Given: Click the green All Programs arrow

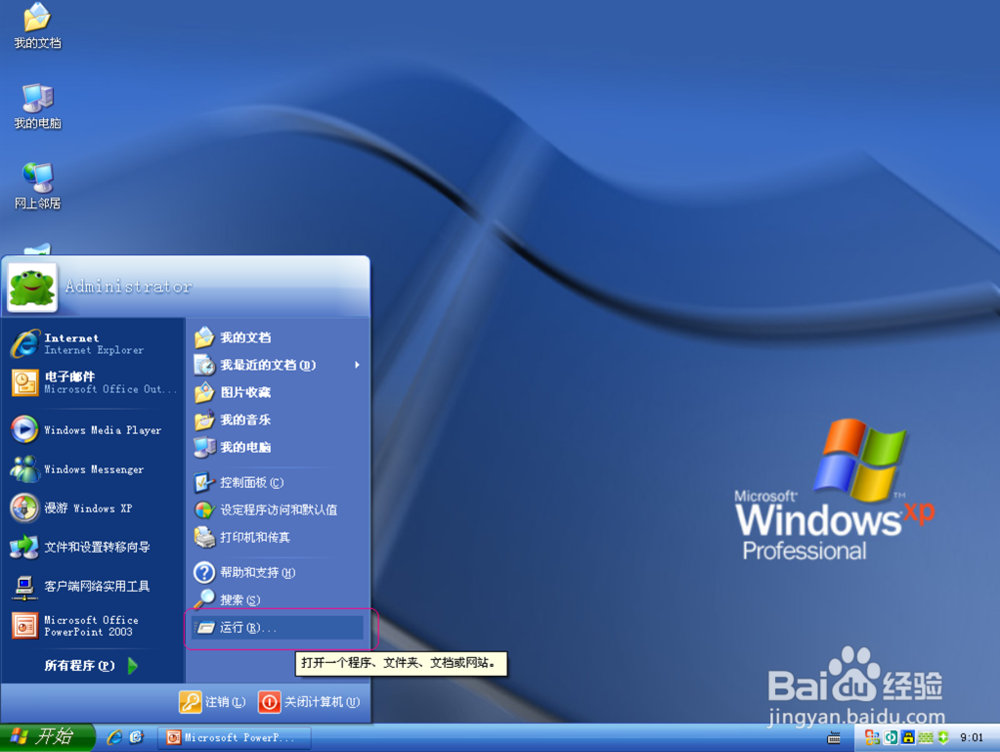Looking at the screenshot, I should (133, 665).
